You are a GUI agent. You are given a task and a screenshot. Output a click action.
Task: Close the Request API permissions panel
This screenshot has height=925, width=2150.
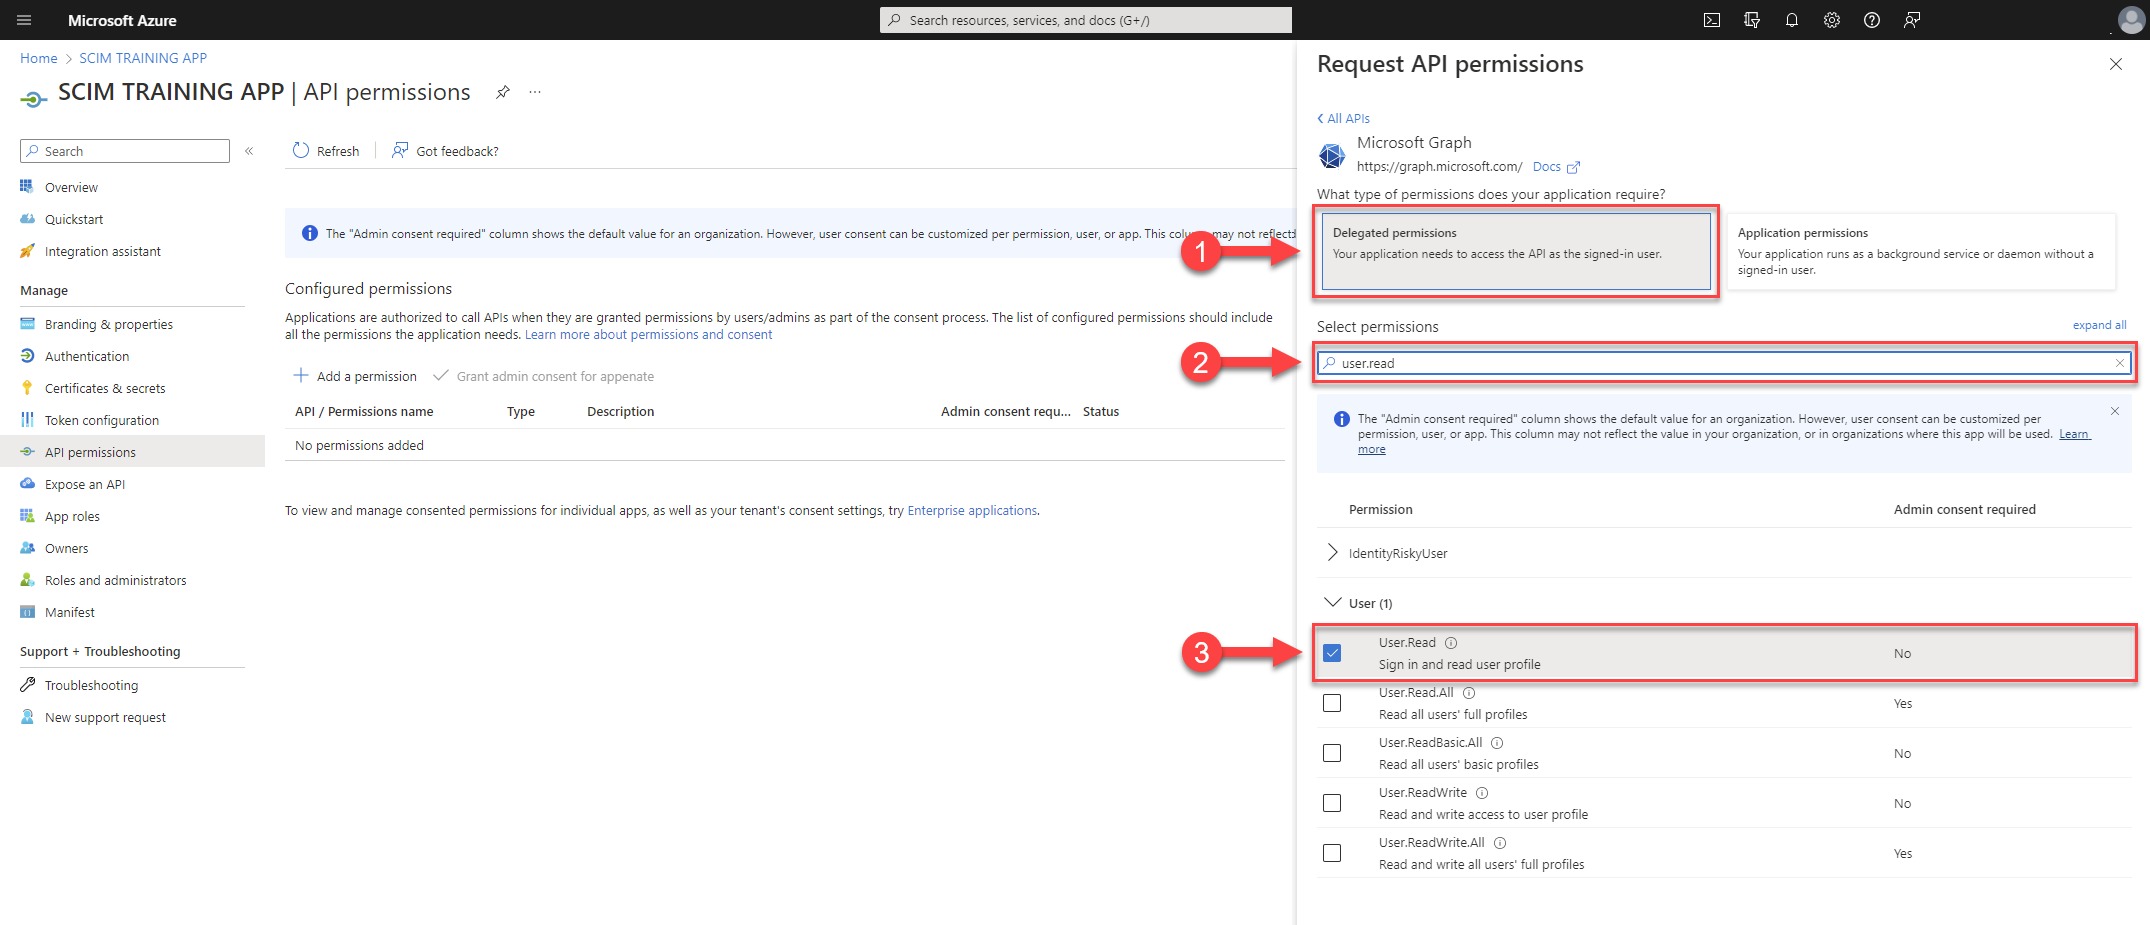[x=2116, y=64]
